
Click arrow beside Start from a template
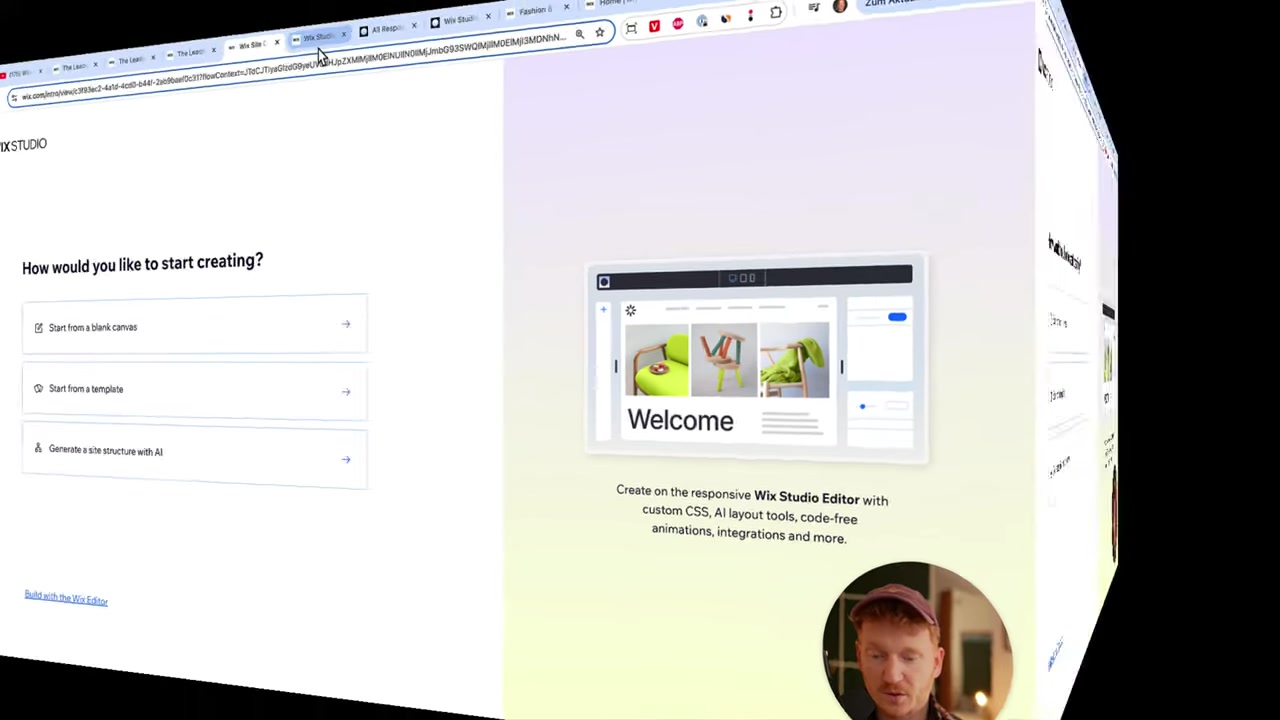(x=346, y=392)
